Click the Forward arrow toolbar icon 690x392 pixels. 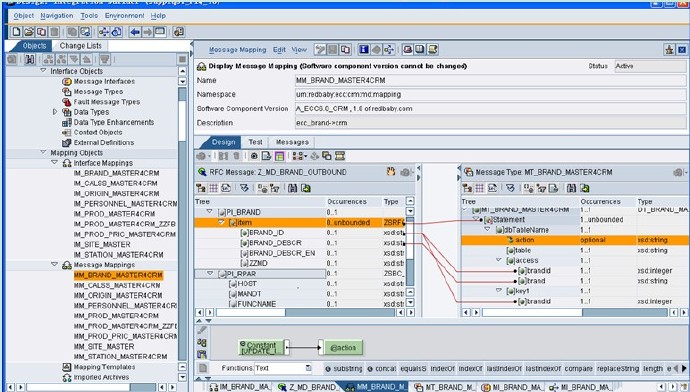[147, 32]
